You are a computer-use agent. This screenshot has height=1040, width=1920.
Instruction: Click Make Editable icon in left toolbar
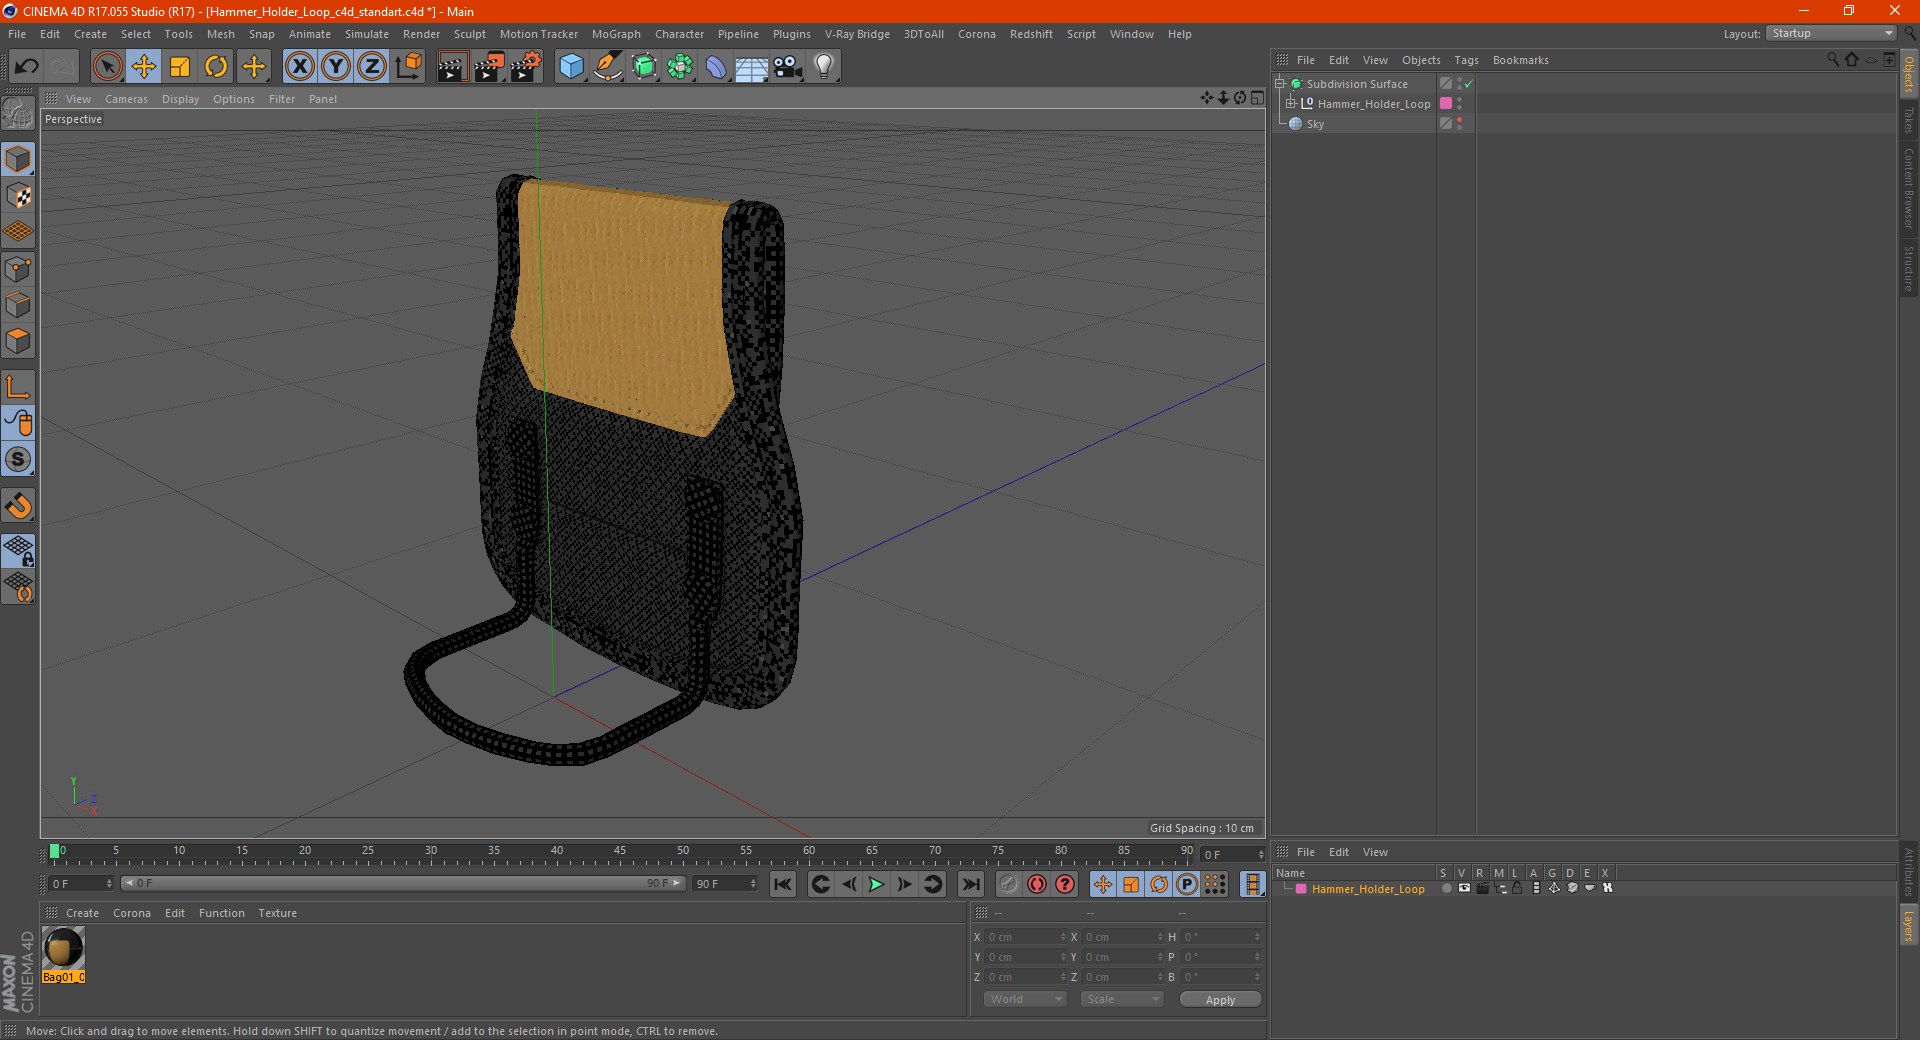(x=18, y=114)
